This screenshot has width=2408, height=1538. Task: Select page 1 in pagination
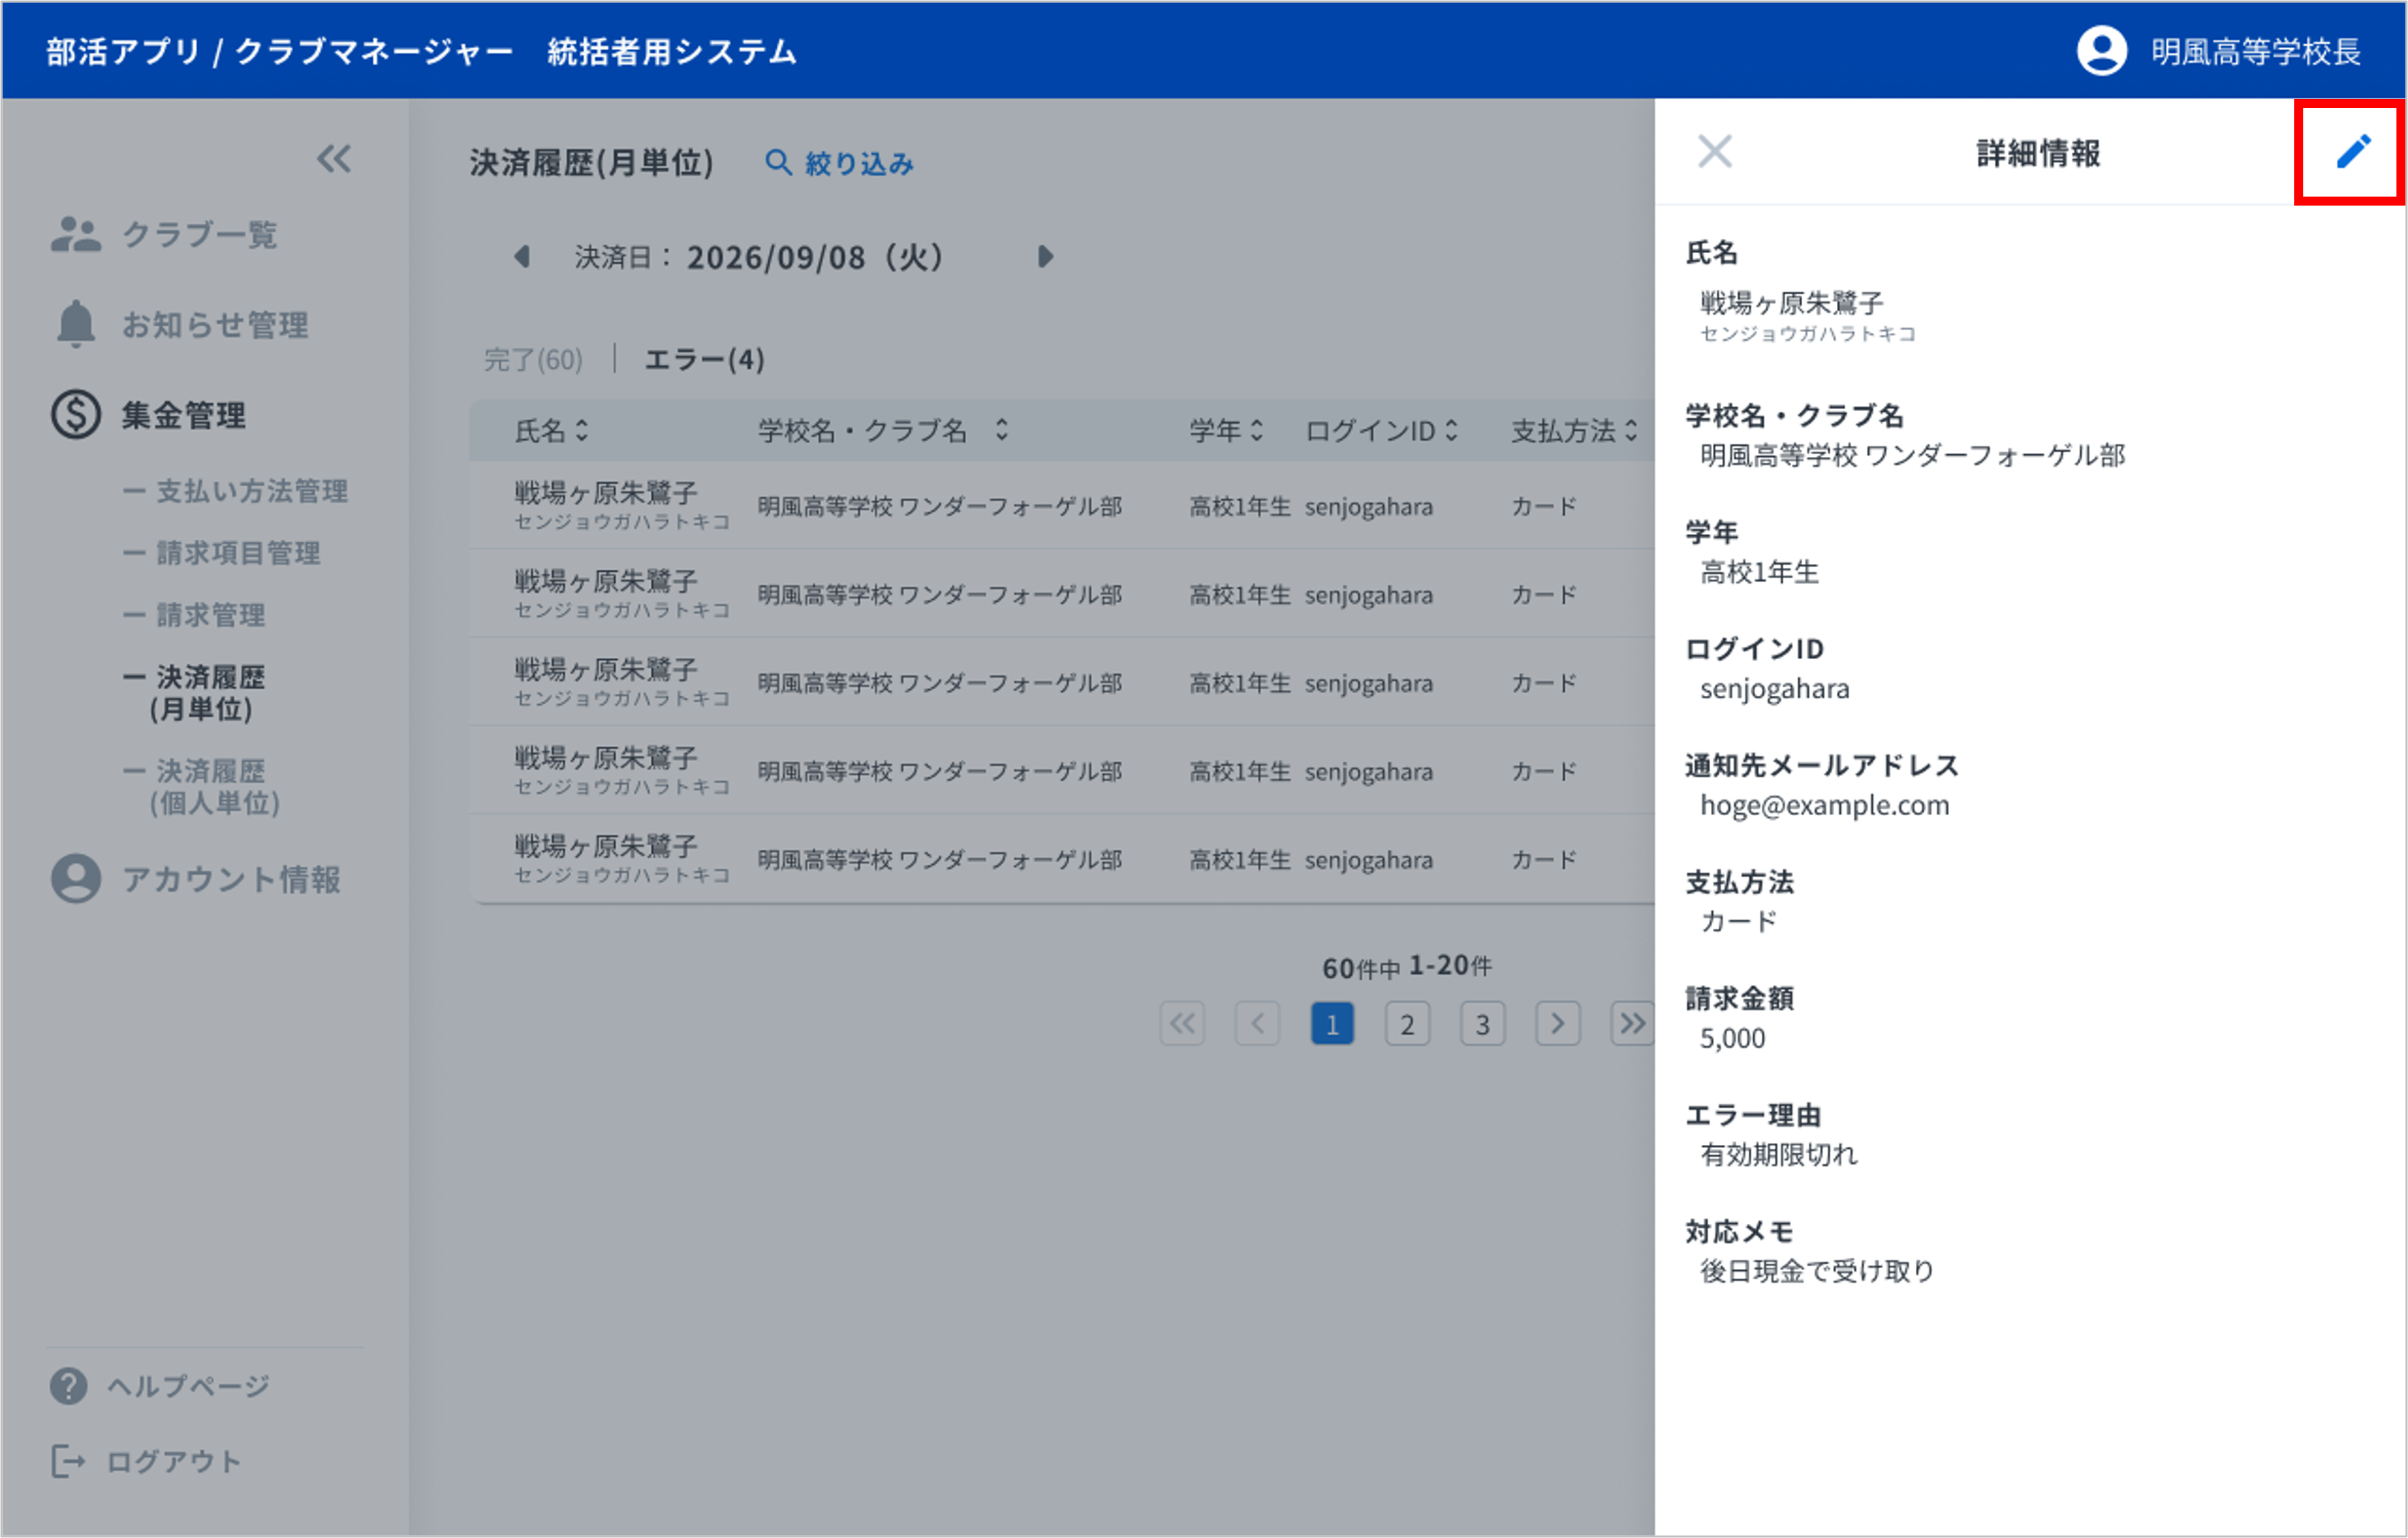pos(1332,1023)
